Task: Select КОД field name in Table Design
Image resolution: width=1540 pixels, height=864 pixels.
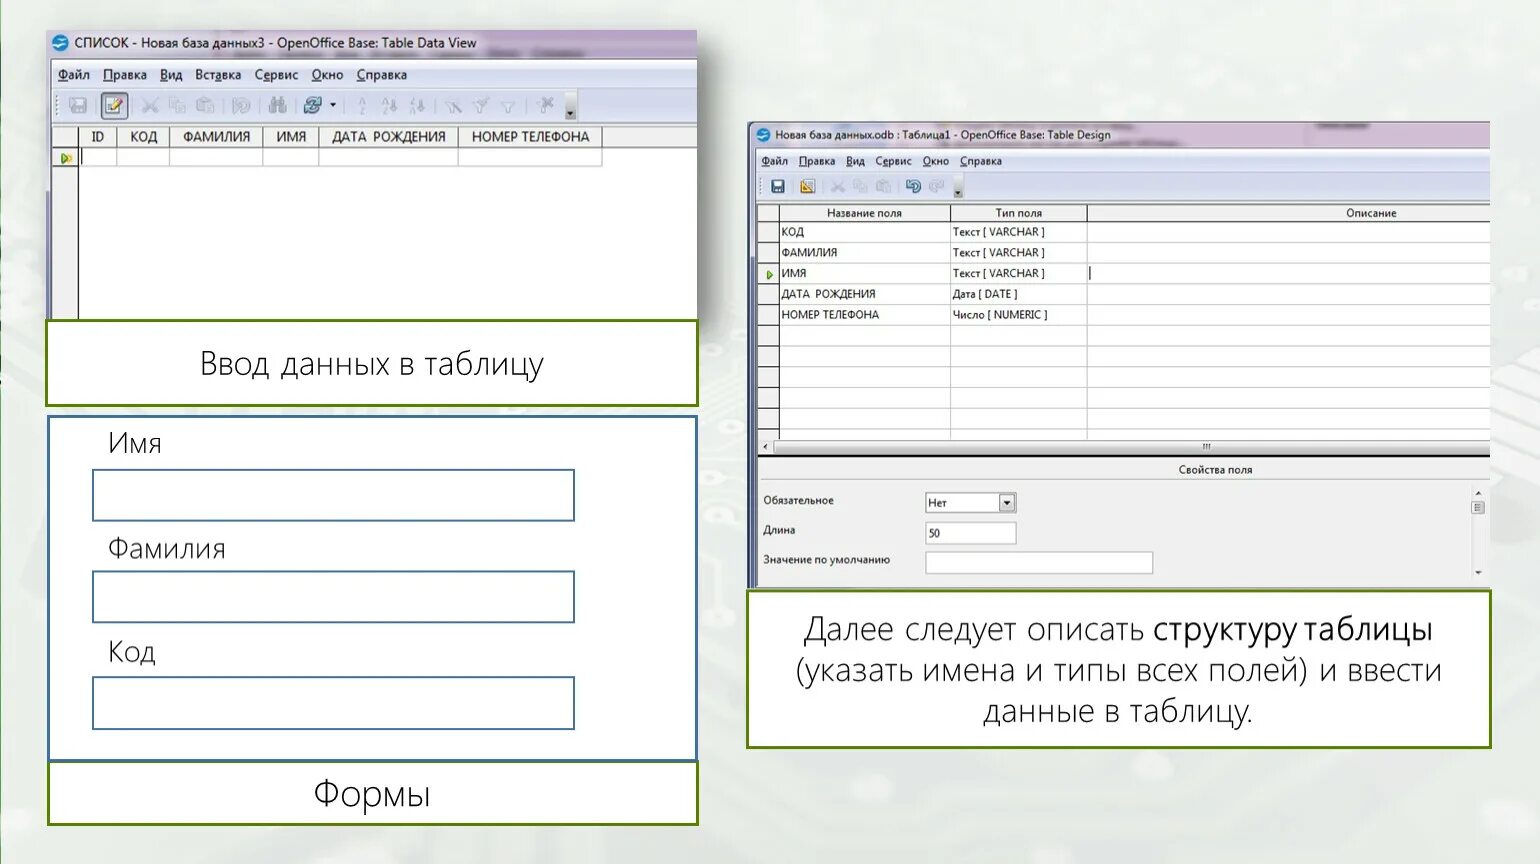Action: point(864,232)
